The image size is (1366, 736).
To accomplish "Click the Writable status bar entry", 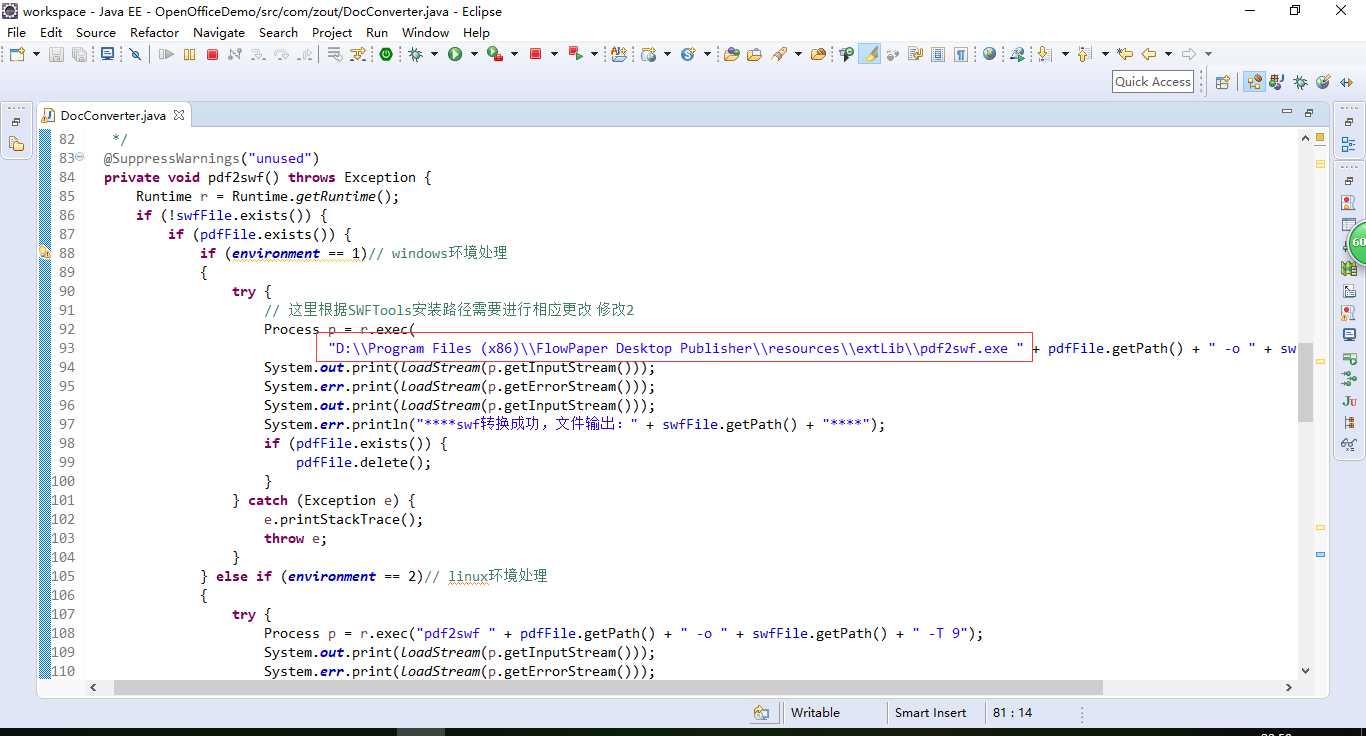I will point(815,713).
